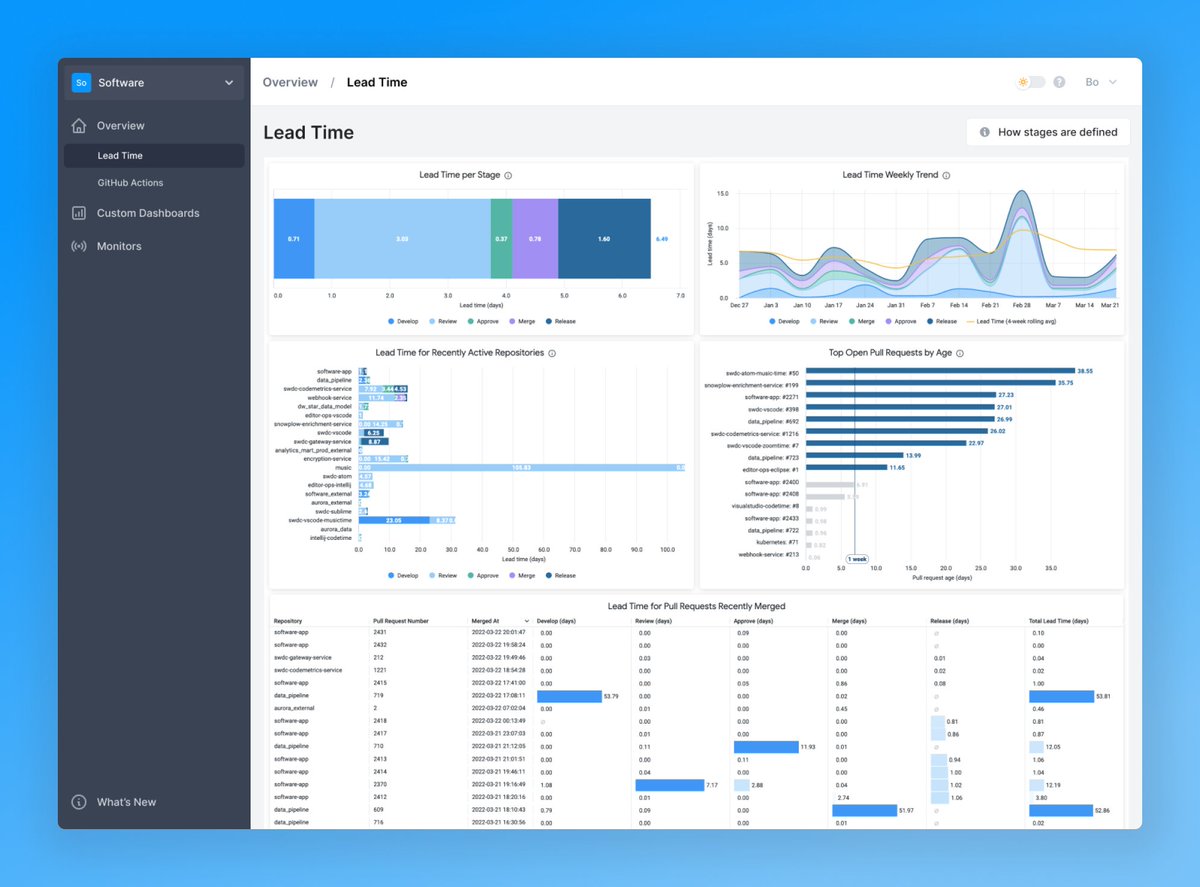Show info for Recently Active Repositories chart
This screenshot has height=887, width=1200.
(x=552, y=353)
